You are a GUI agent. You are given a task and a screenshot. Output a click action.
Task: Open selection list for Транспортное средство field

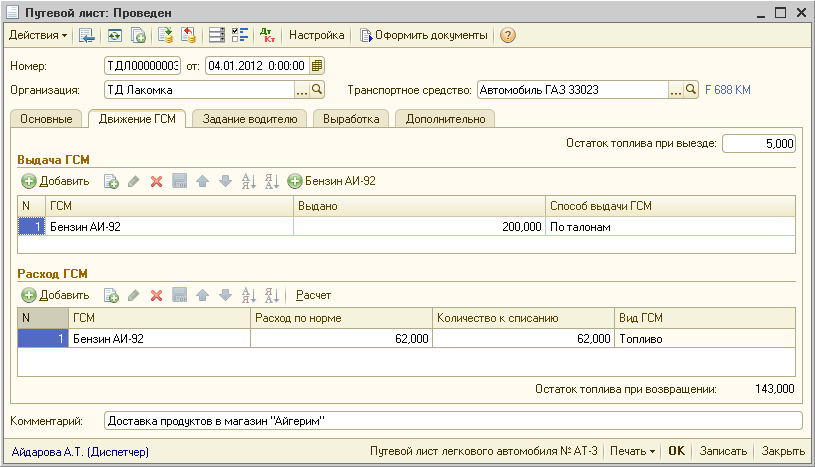click(676, 90)
